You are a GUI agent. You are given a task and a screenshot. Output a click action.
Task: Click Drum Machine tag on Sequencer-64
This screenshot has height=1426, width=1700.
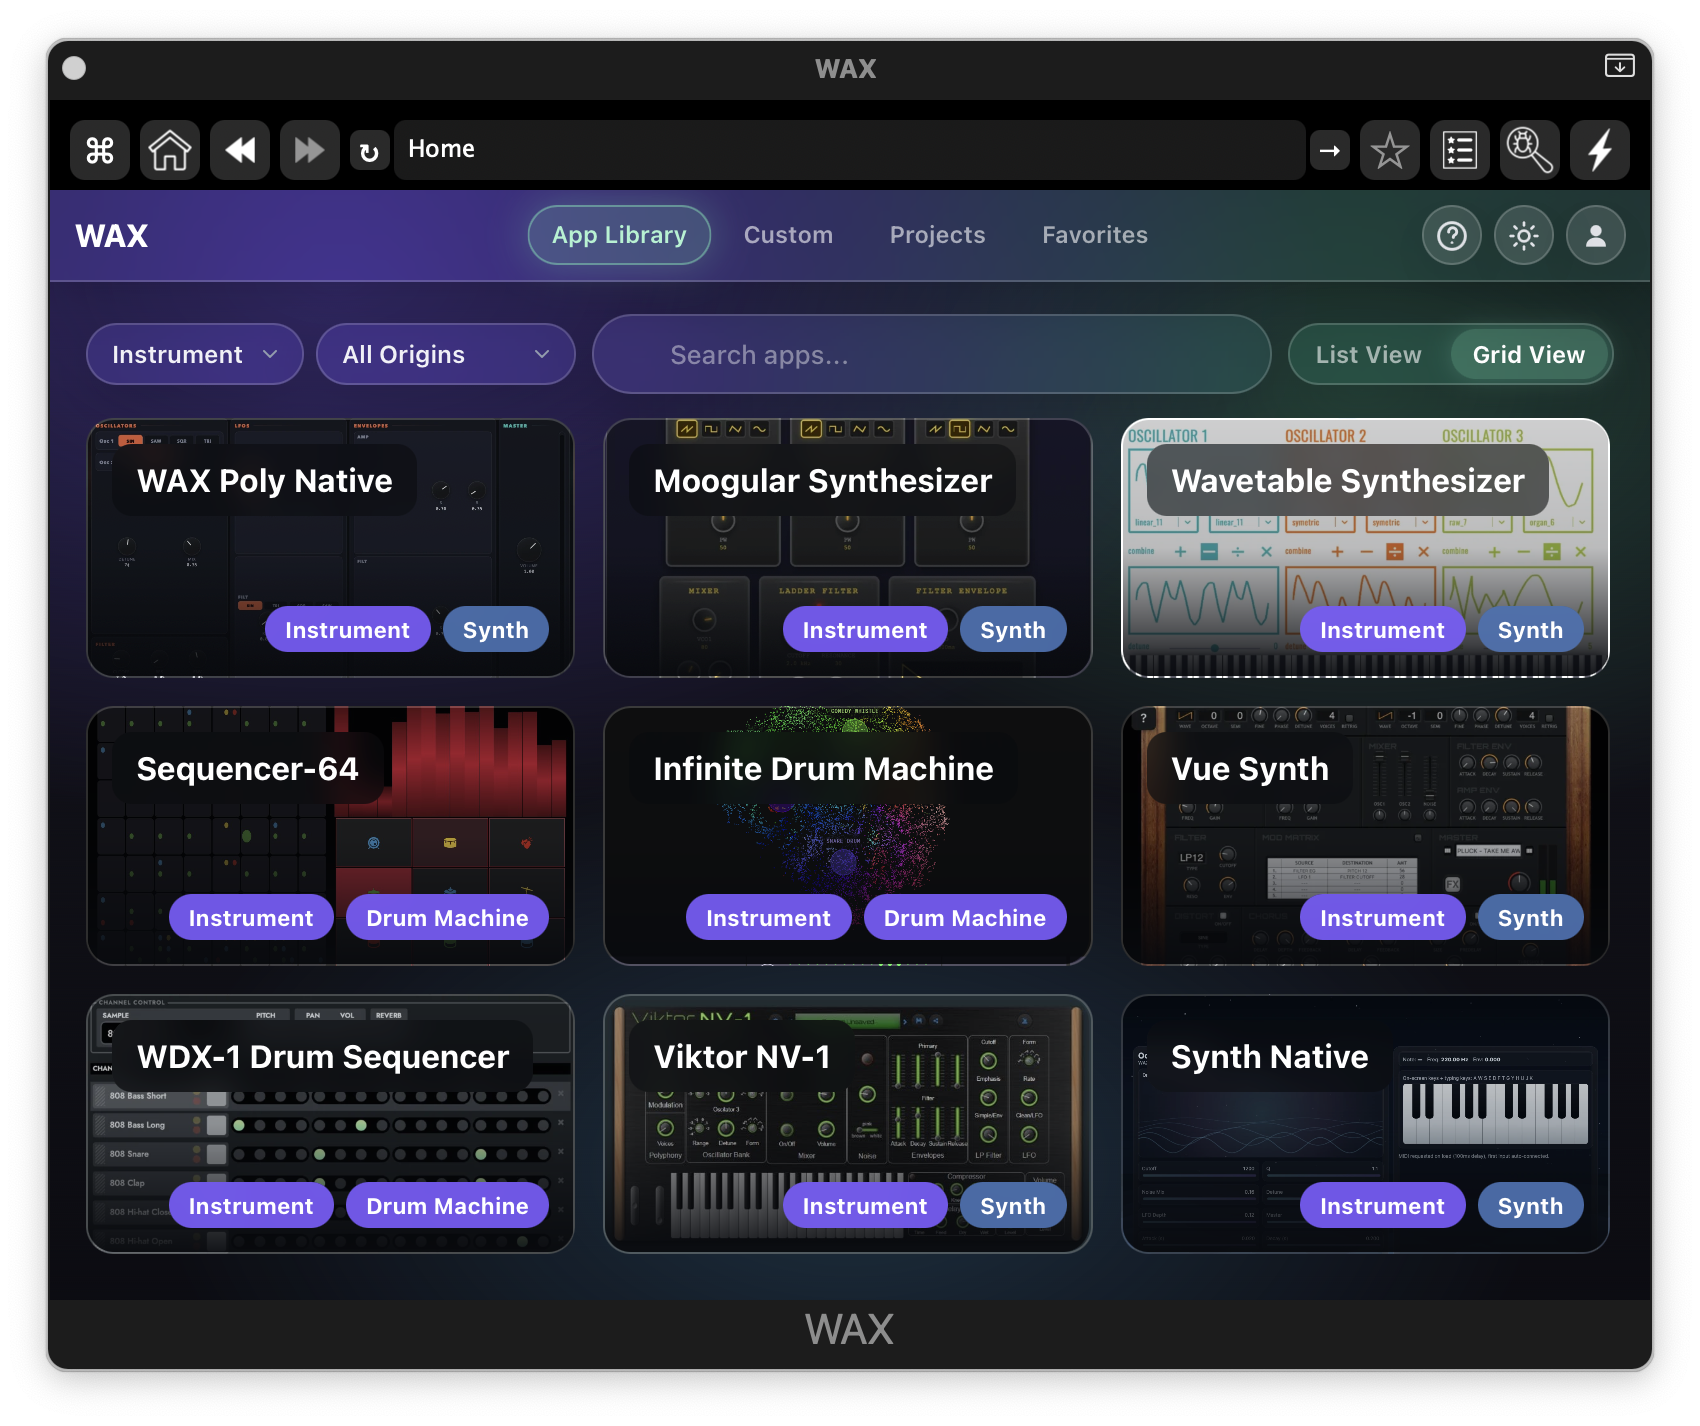point(447,918)
